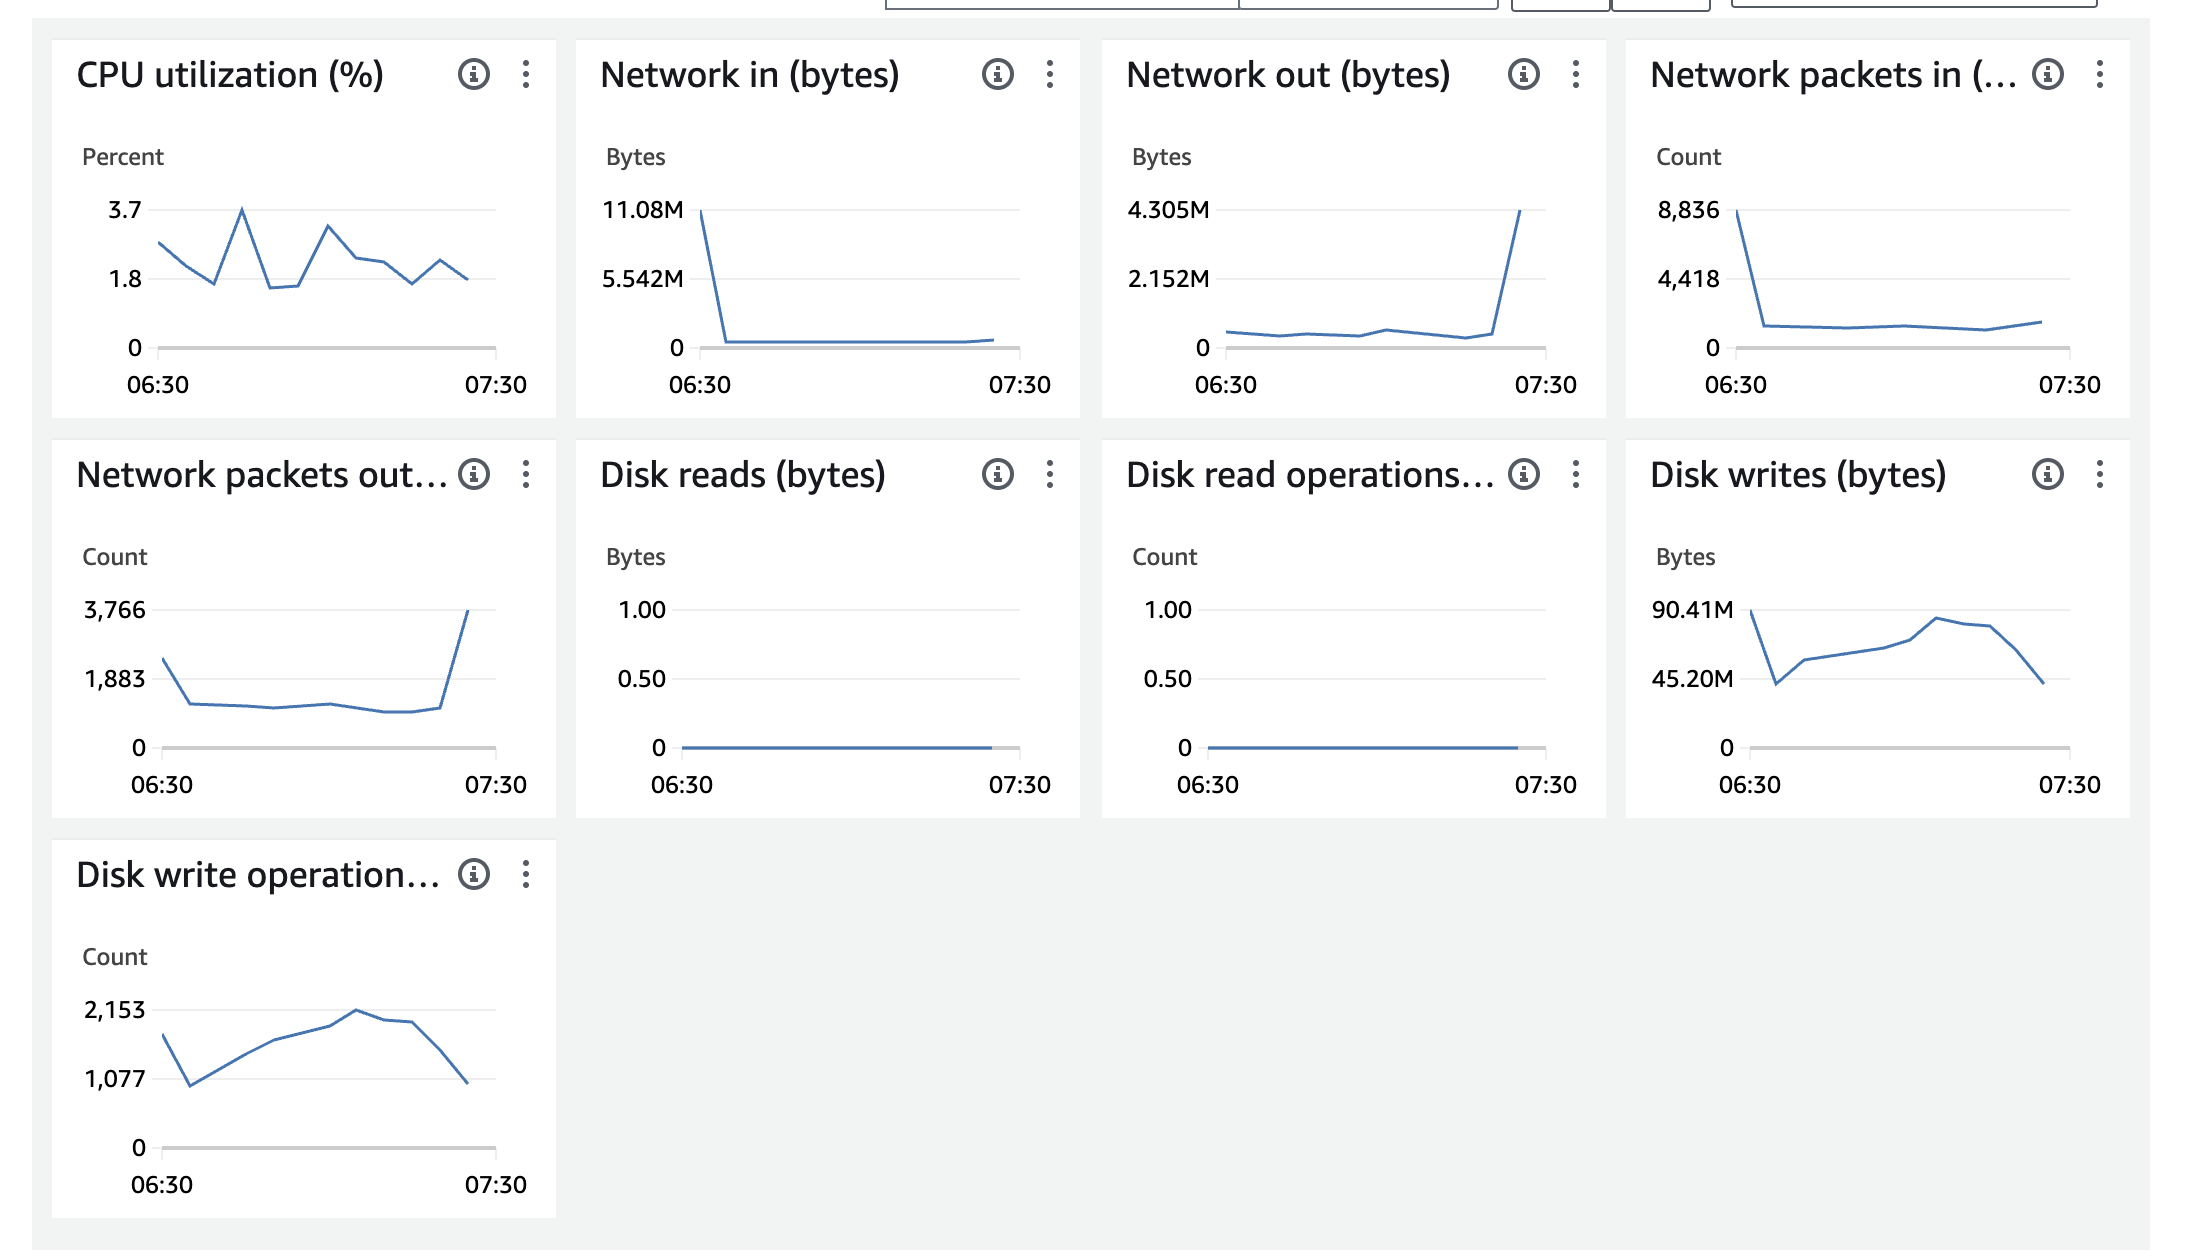
Task: Open Disk reads widget three-dot menu
Action: coord(1050,474)
